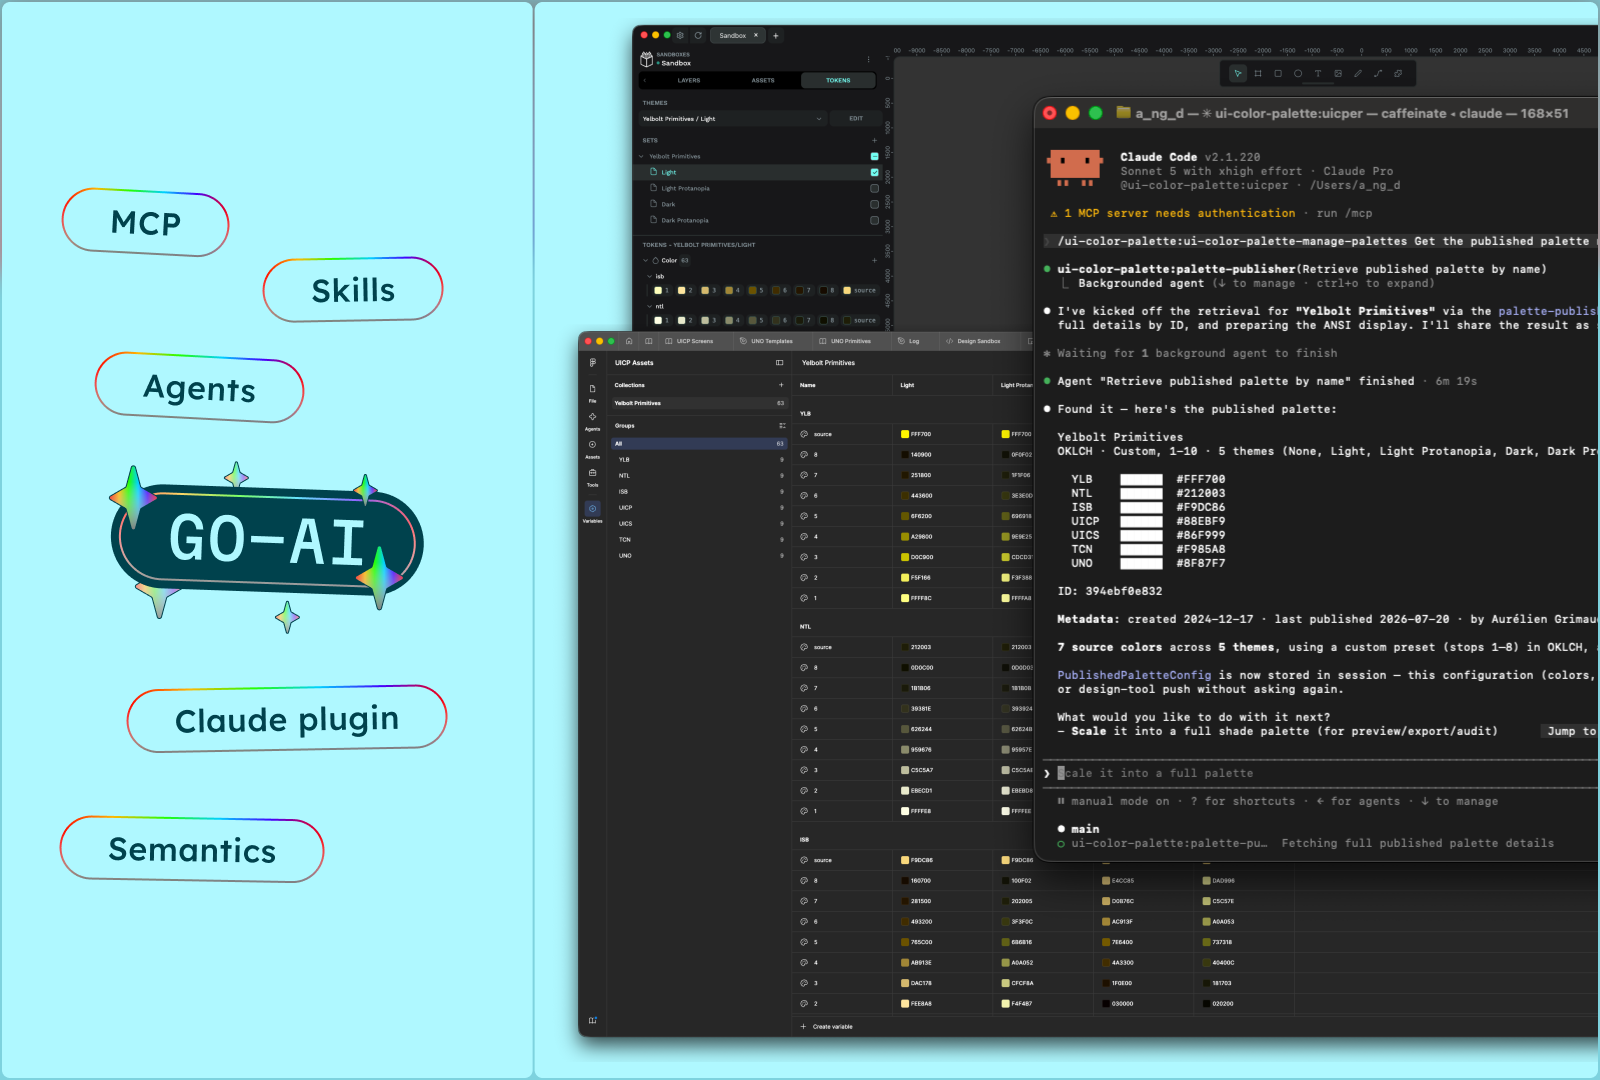1600x1080 pixels.
Task: Click the library icon at the sidebar bottom
Action: [593, 1020]
